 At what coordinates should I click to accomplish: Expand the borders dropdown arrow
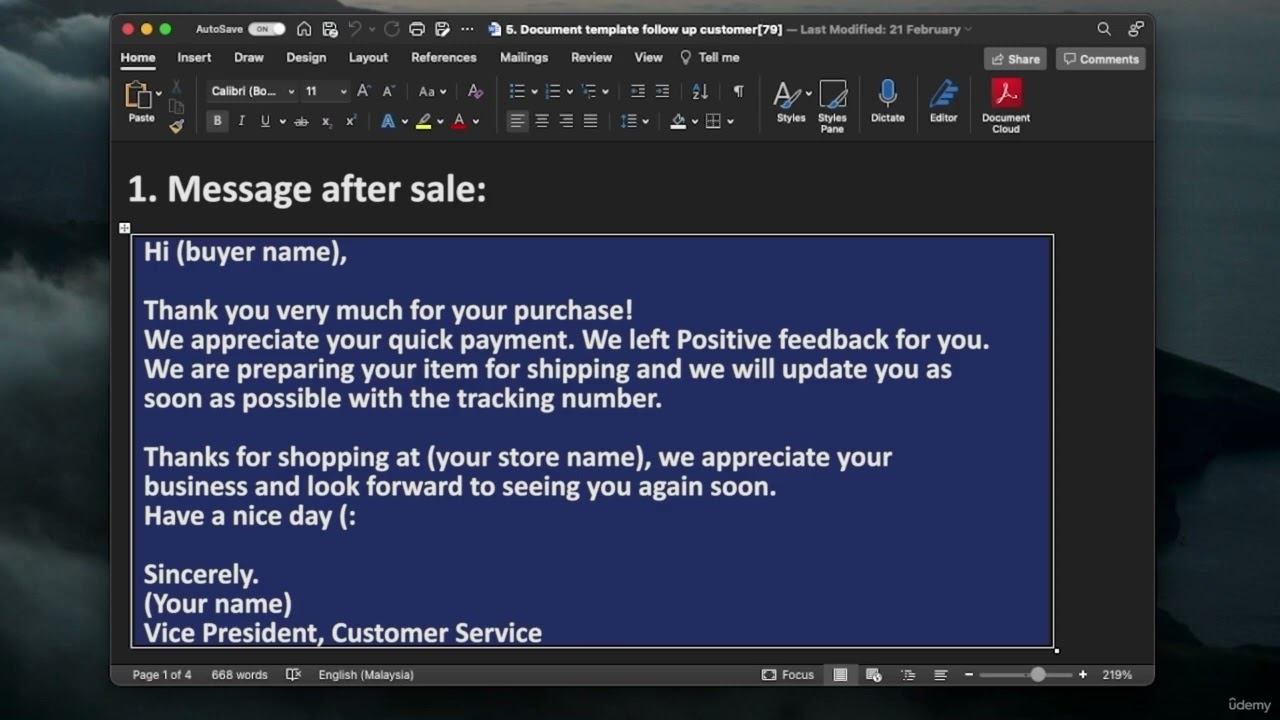pos(730,122)
